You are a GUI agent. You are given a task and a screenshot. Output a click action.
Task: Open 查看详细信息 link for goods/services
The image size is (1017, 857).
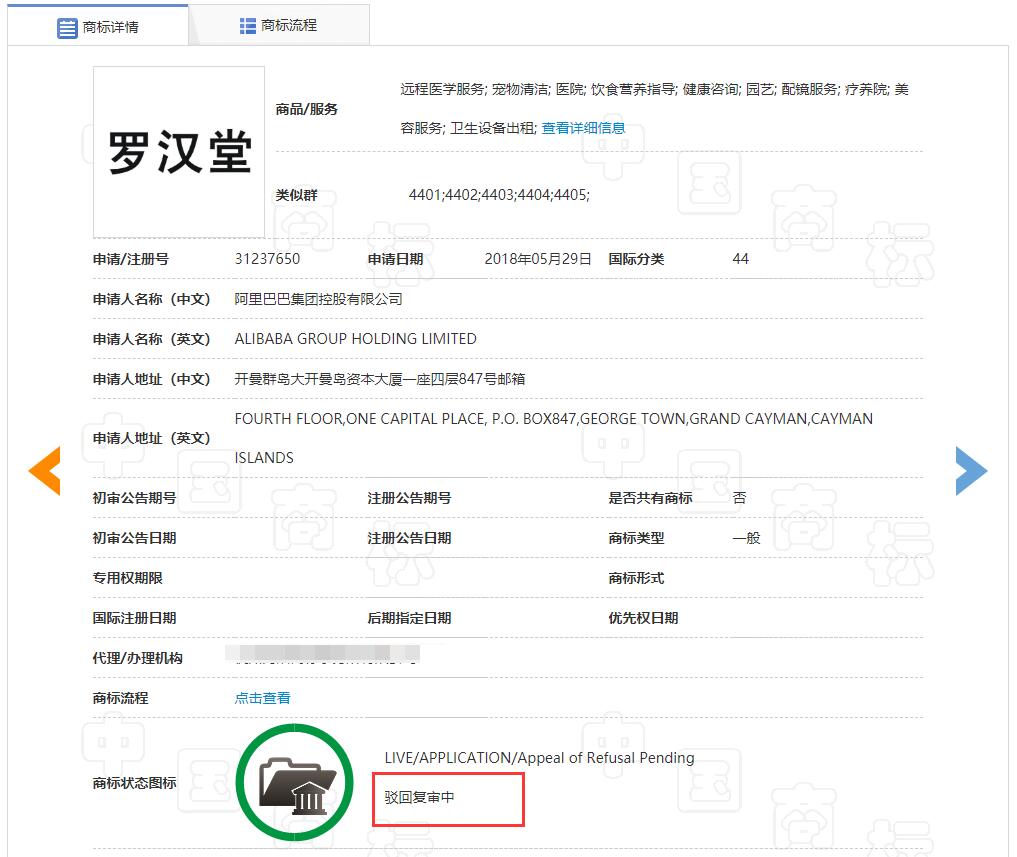583,128
